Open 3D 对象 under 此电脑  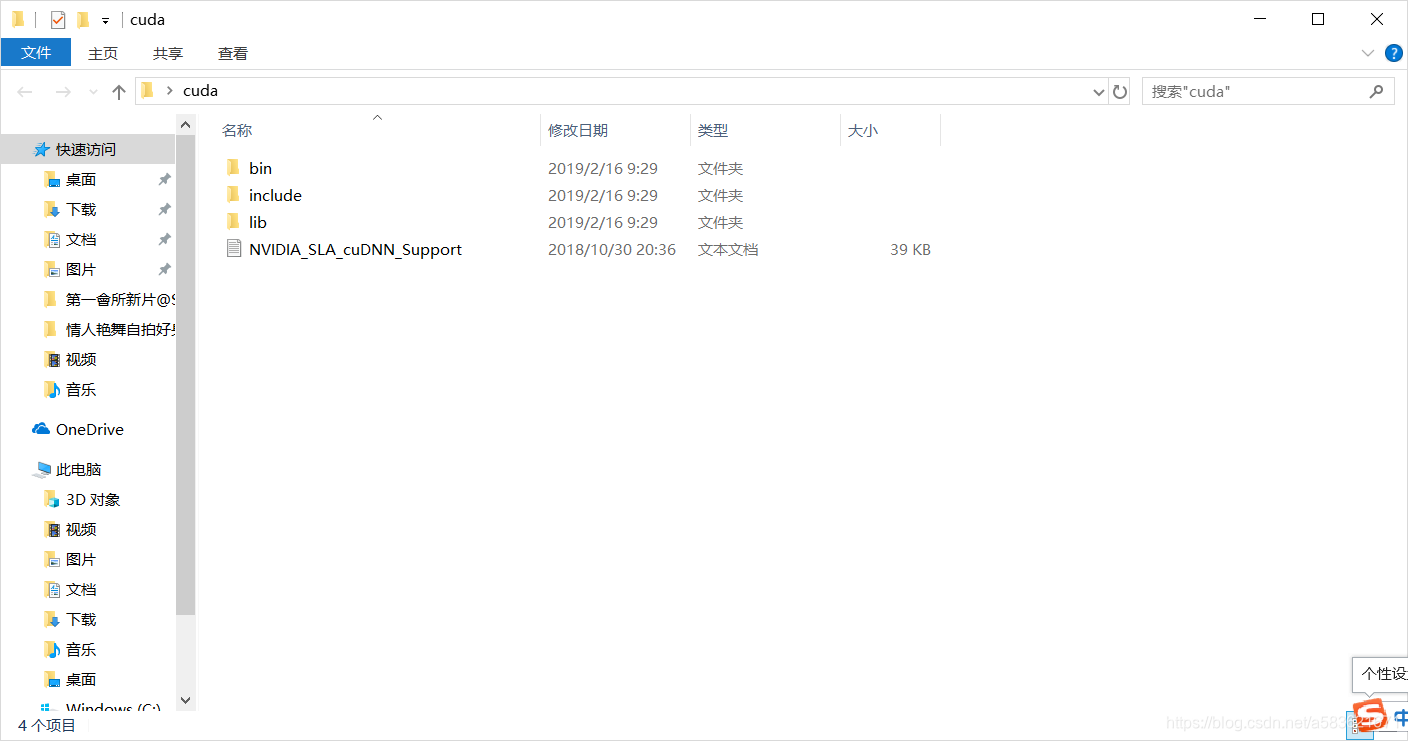tap(93, 499)
